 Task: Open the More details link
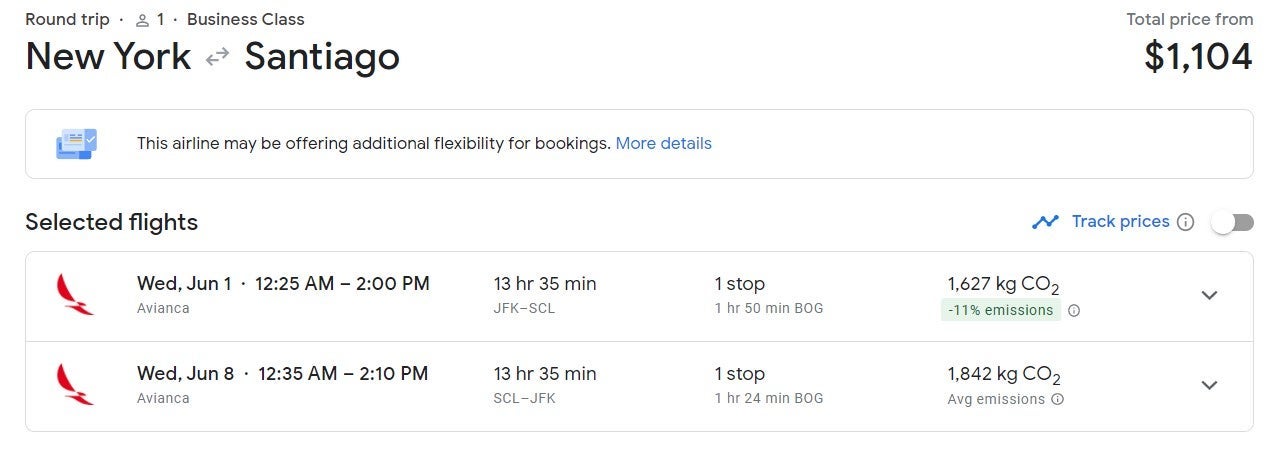[663, 143]
